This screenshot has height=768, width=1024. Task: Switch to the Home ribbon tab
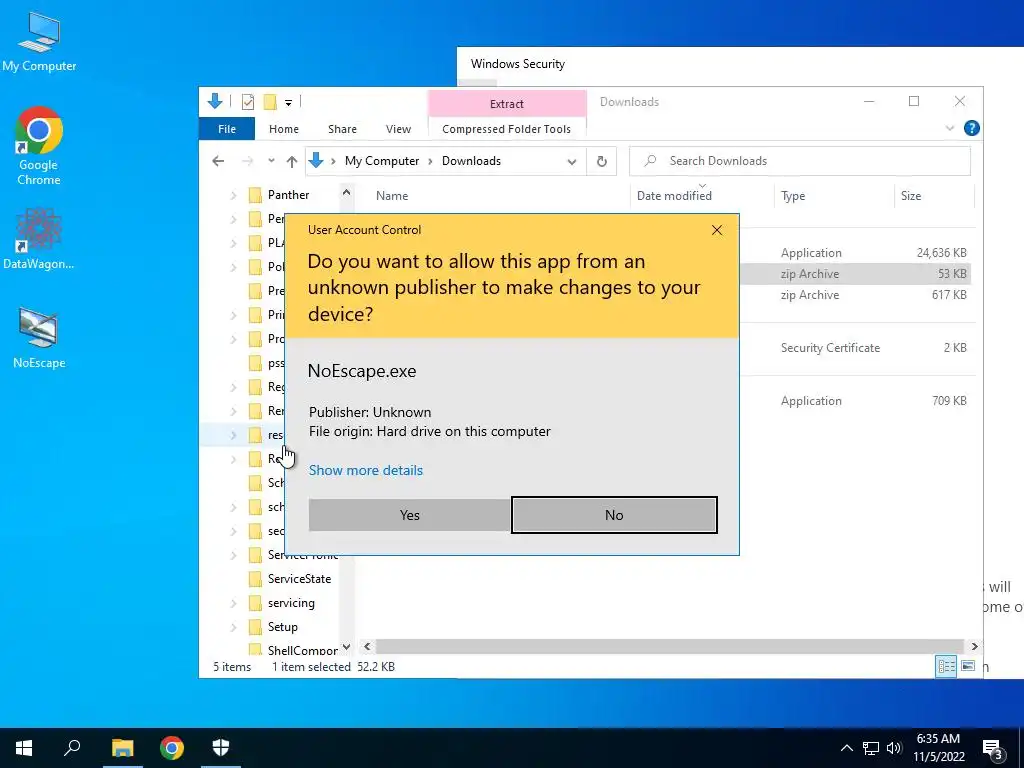point(283,129)
